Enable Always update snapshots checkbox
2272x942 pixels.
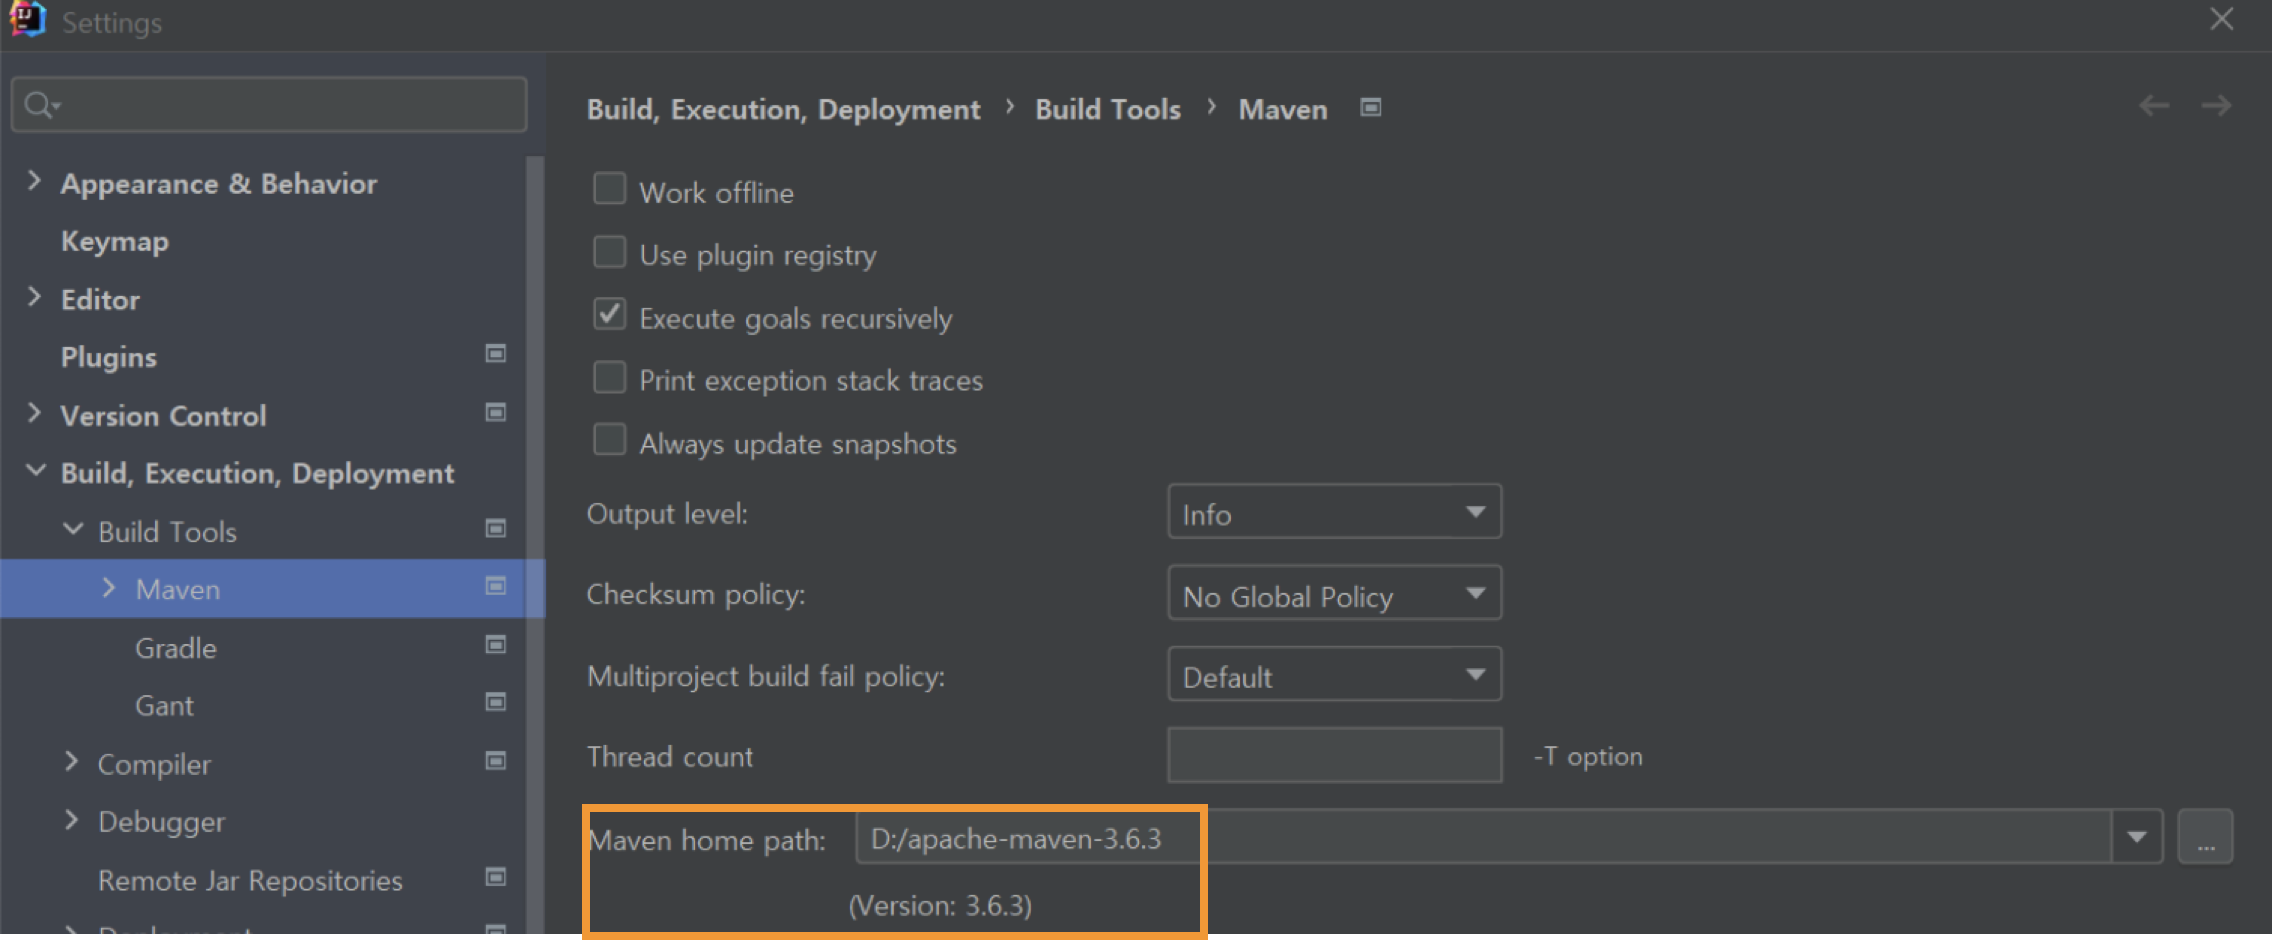[x=610, y=439]
